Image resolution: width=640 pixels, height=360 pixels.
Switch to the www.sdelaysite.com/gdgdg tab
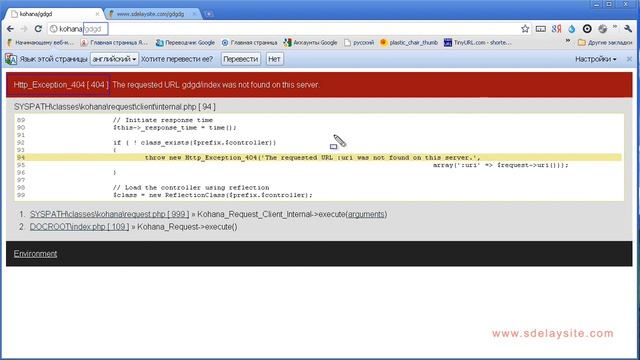[x=151, y=14]
